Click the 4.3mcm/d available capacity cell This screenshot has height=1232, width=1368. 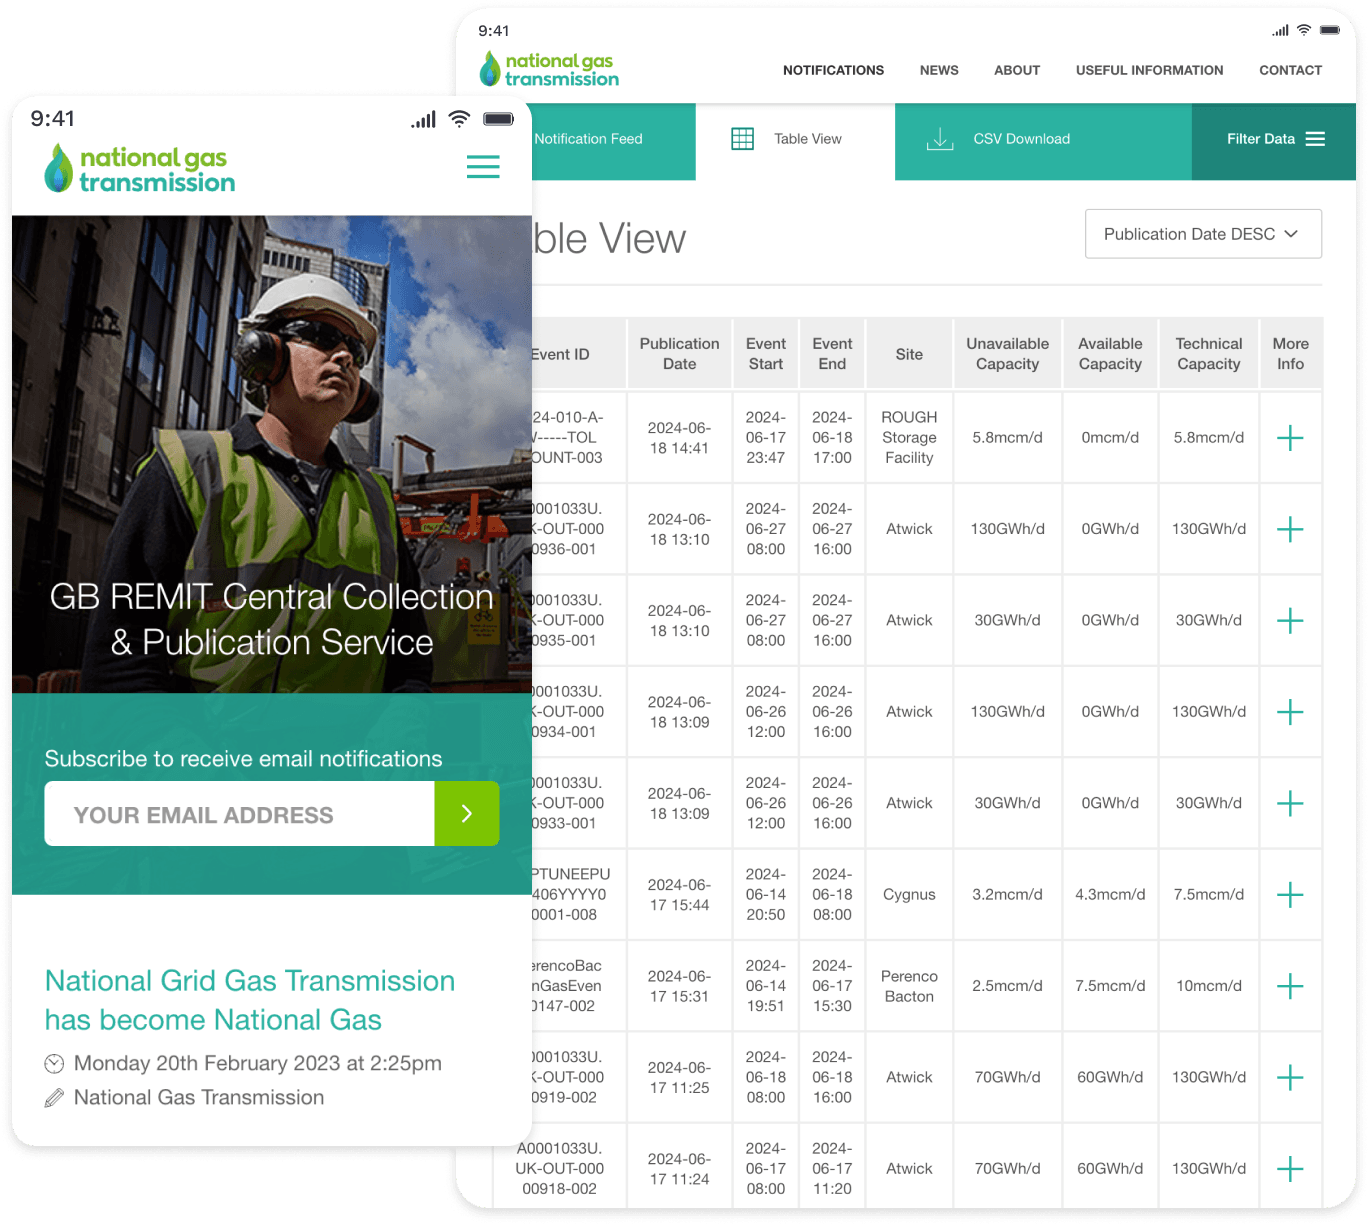point(1110,895)
